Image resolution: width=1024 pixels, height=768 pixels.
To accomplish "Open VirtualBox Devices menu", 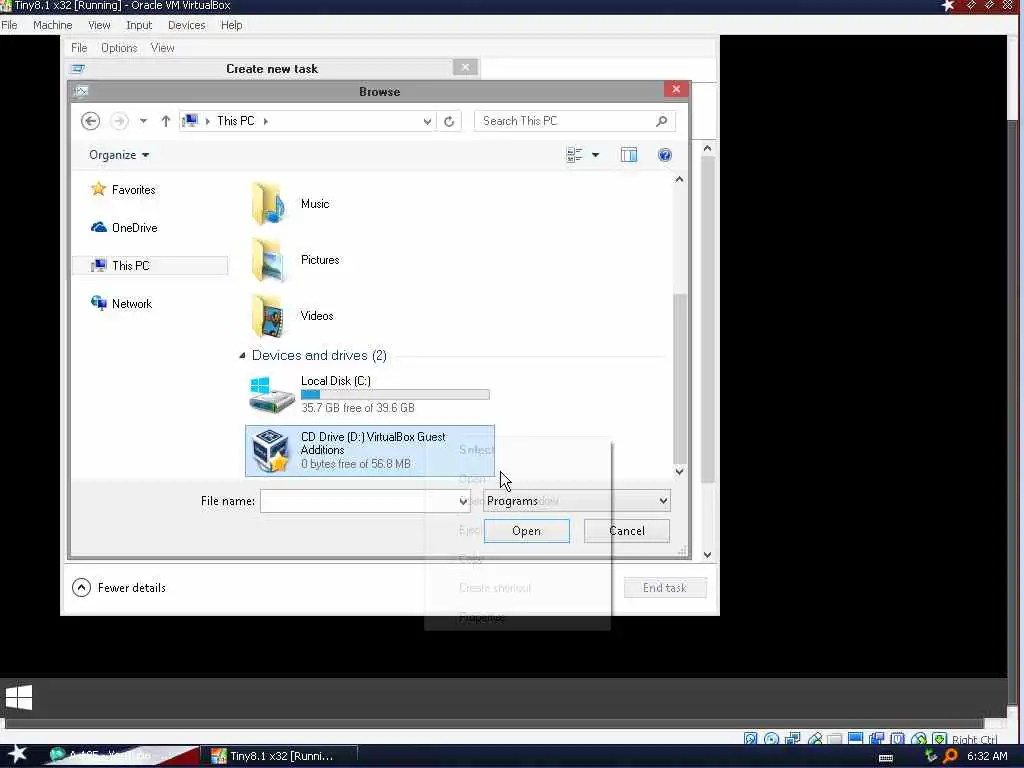I will coord(186,25).
